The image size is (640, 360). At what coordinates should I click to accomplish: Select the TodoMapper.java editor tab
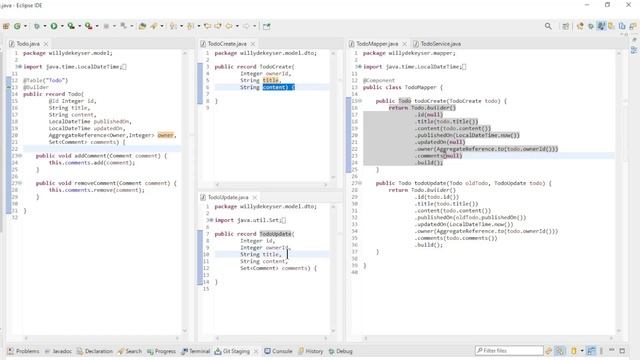(377, 44)
